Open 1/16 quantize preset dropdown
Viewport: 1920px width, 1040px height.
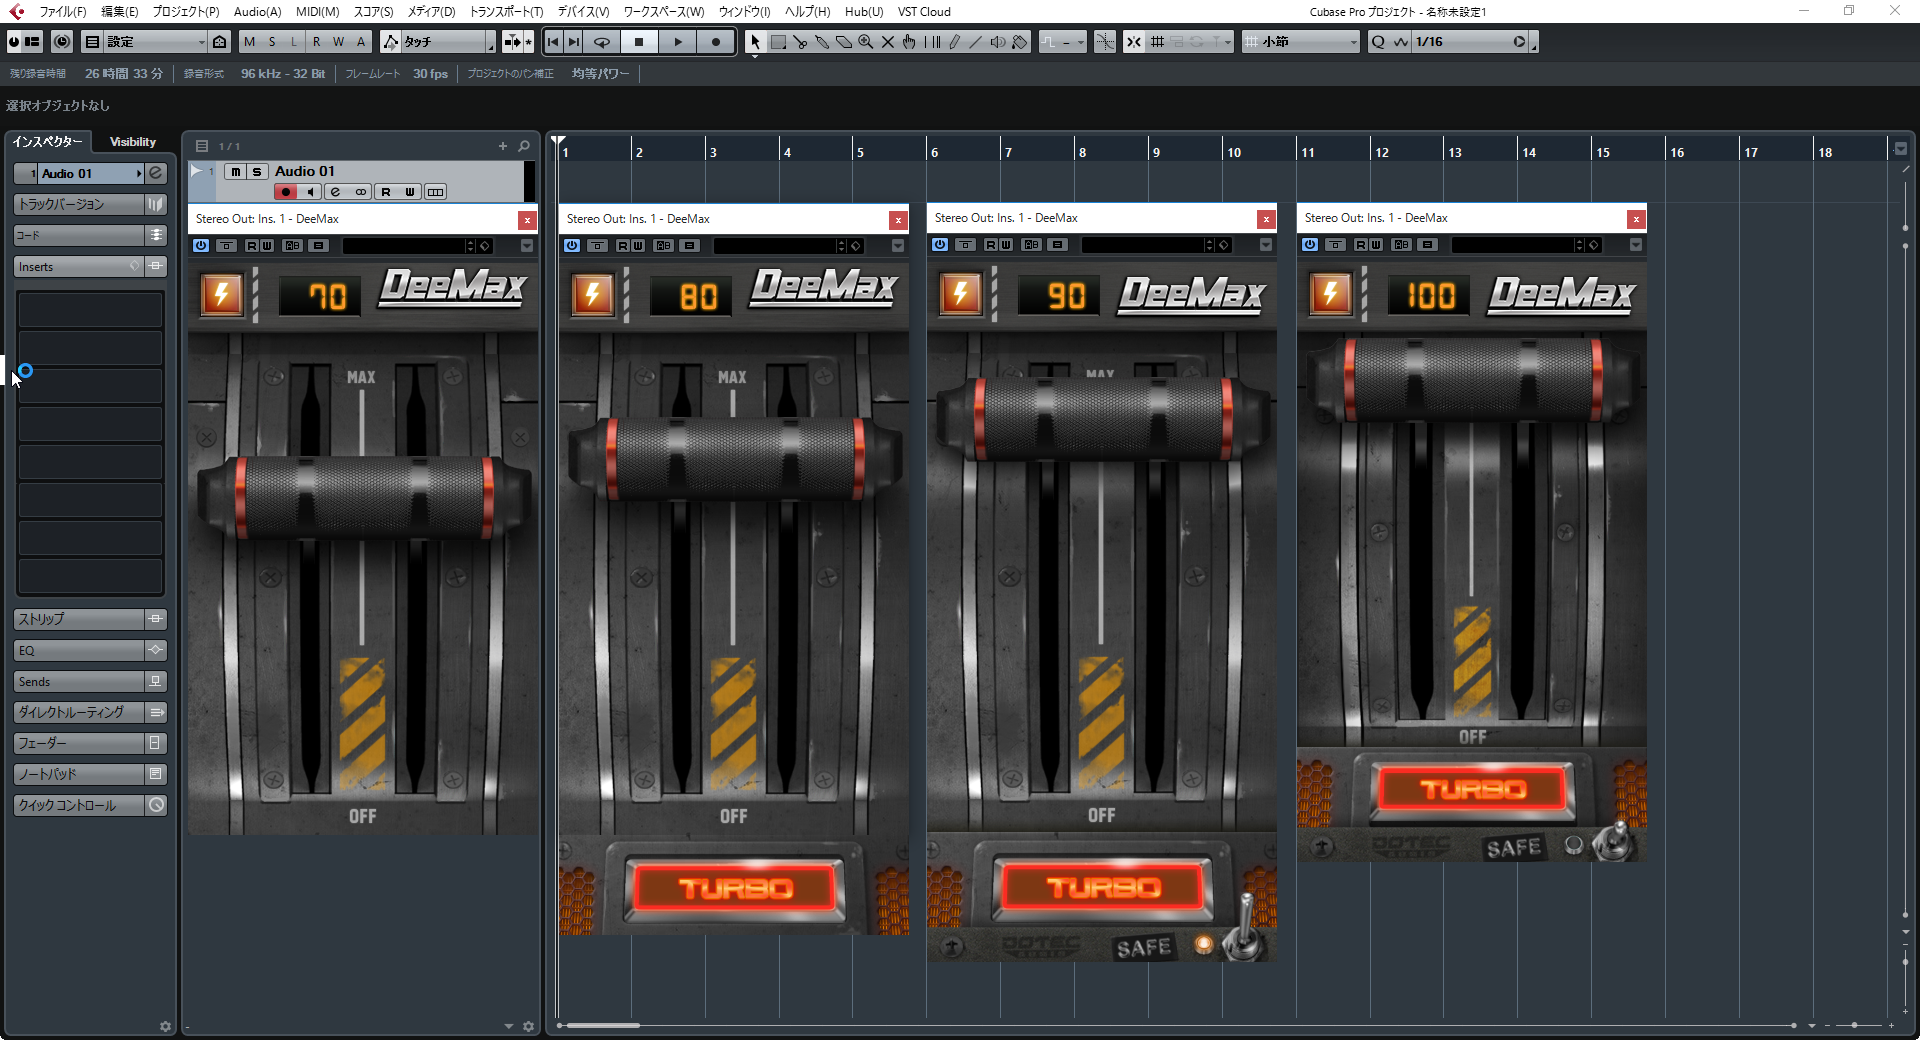(x=1470, y=42)
